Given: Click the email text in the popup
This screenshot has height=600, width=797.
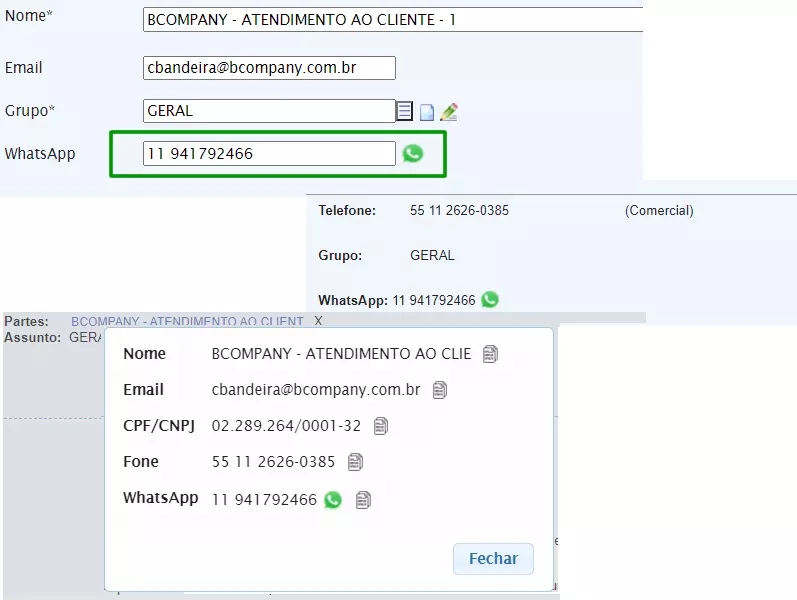Looking at the screenshot, I should click(x=316, y=390).
